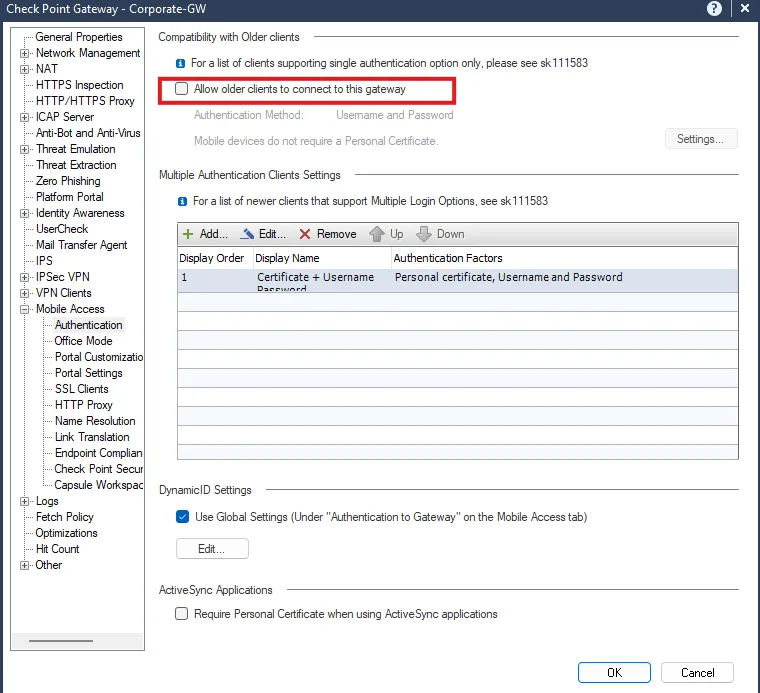The height and width of the screenshot is (693, 760).
Task: Open Anti-Bot and Anti-Virus page
Action: click(88, 133)
